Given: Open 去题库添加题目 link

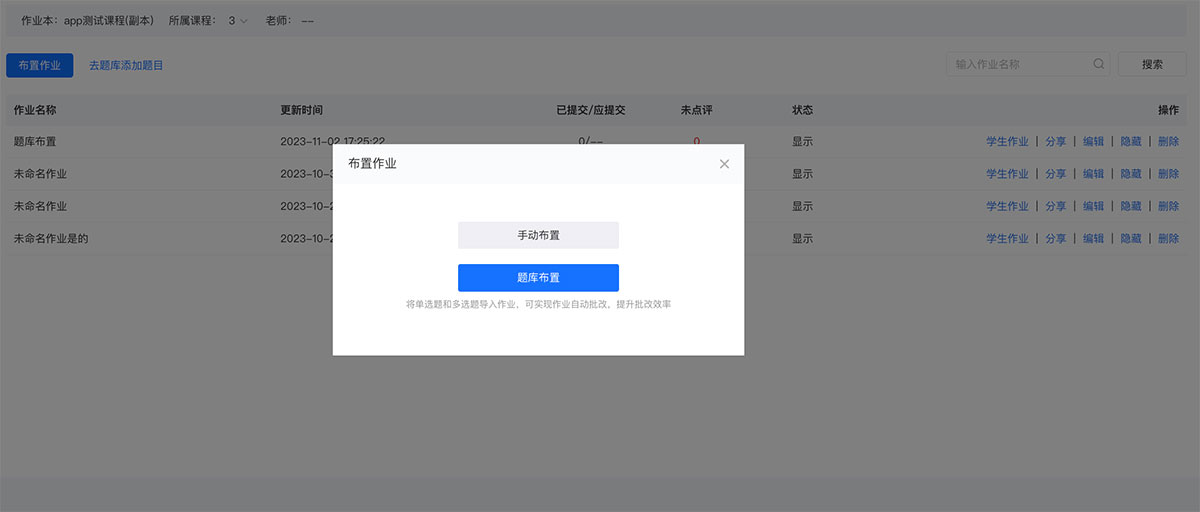Looking at the screenshot, I should (126, 65).
